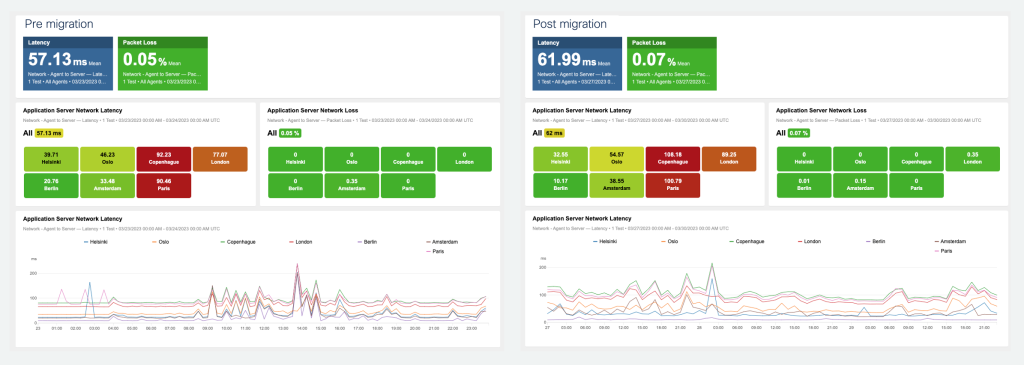This screenshot has height=365, width=1024.
Task: Select Post migration Oslo packet loss tile
Action: [861, 159]
